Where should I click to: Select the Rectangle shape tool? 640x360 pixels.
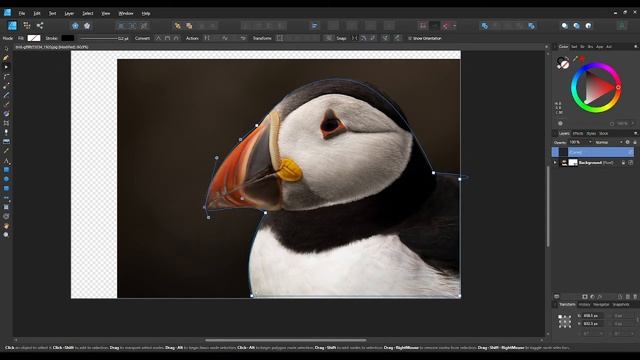point(6,170)
